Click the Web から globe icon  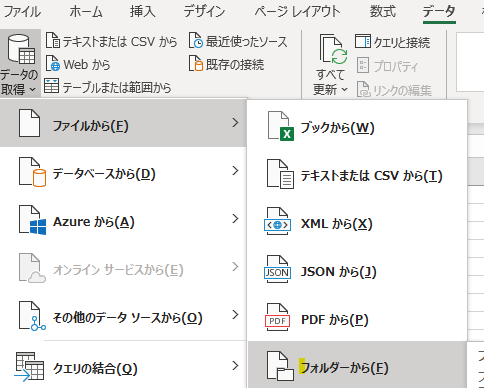(x=53, y=64)
